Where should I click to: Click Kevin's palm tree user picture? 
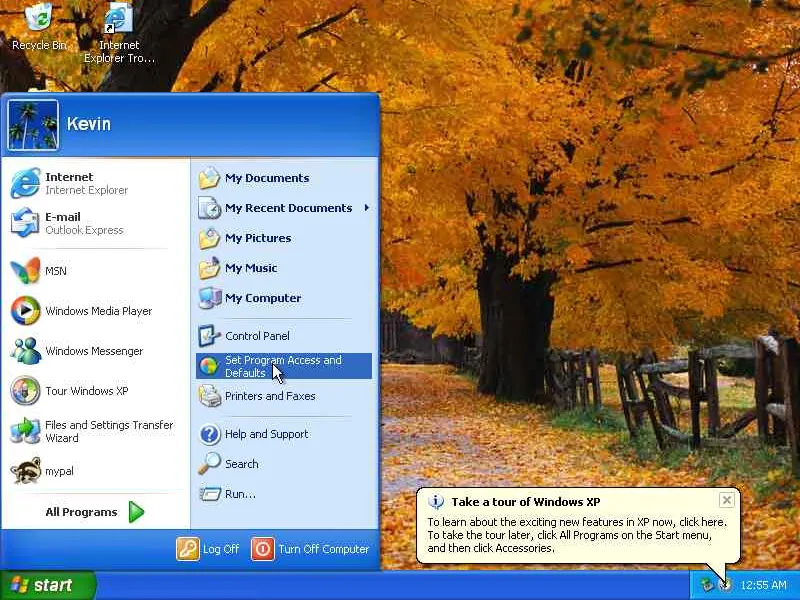click(x=33, y=125)
